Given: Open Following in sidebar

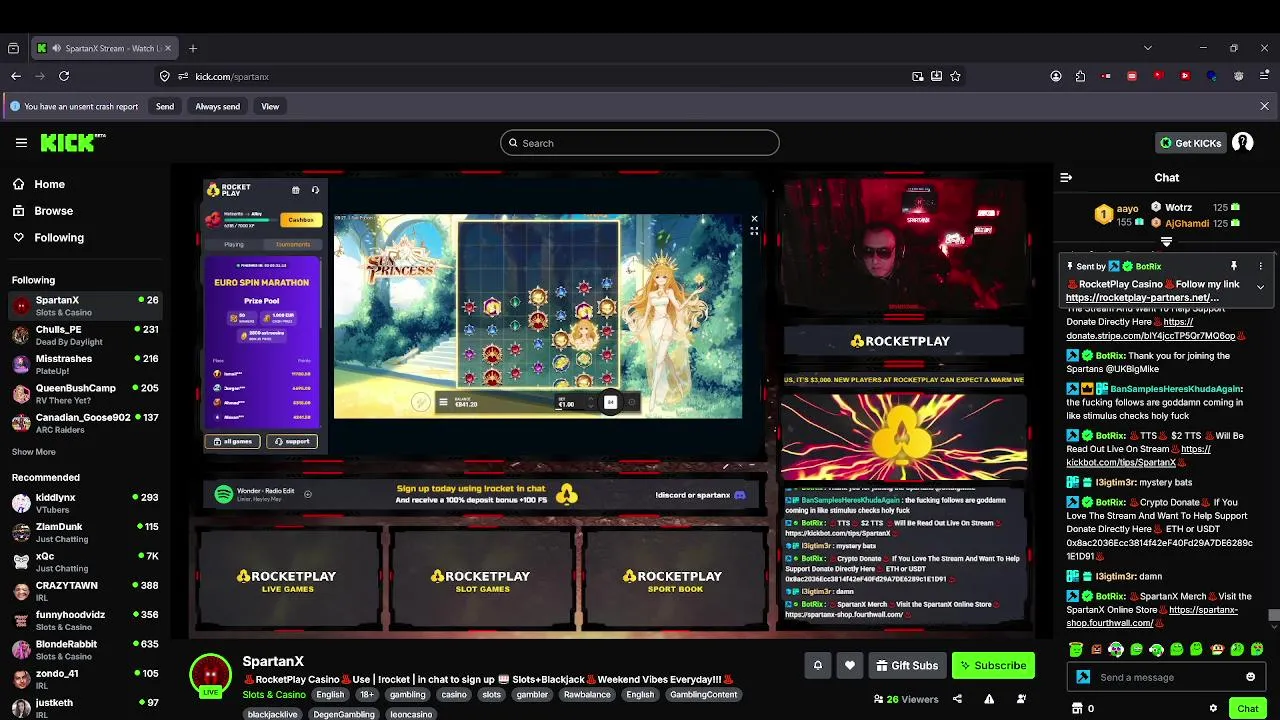Looking at the screenshot, I should pyautogui.click(x=59, y=237).
